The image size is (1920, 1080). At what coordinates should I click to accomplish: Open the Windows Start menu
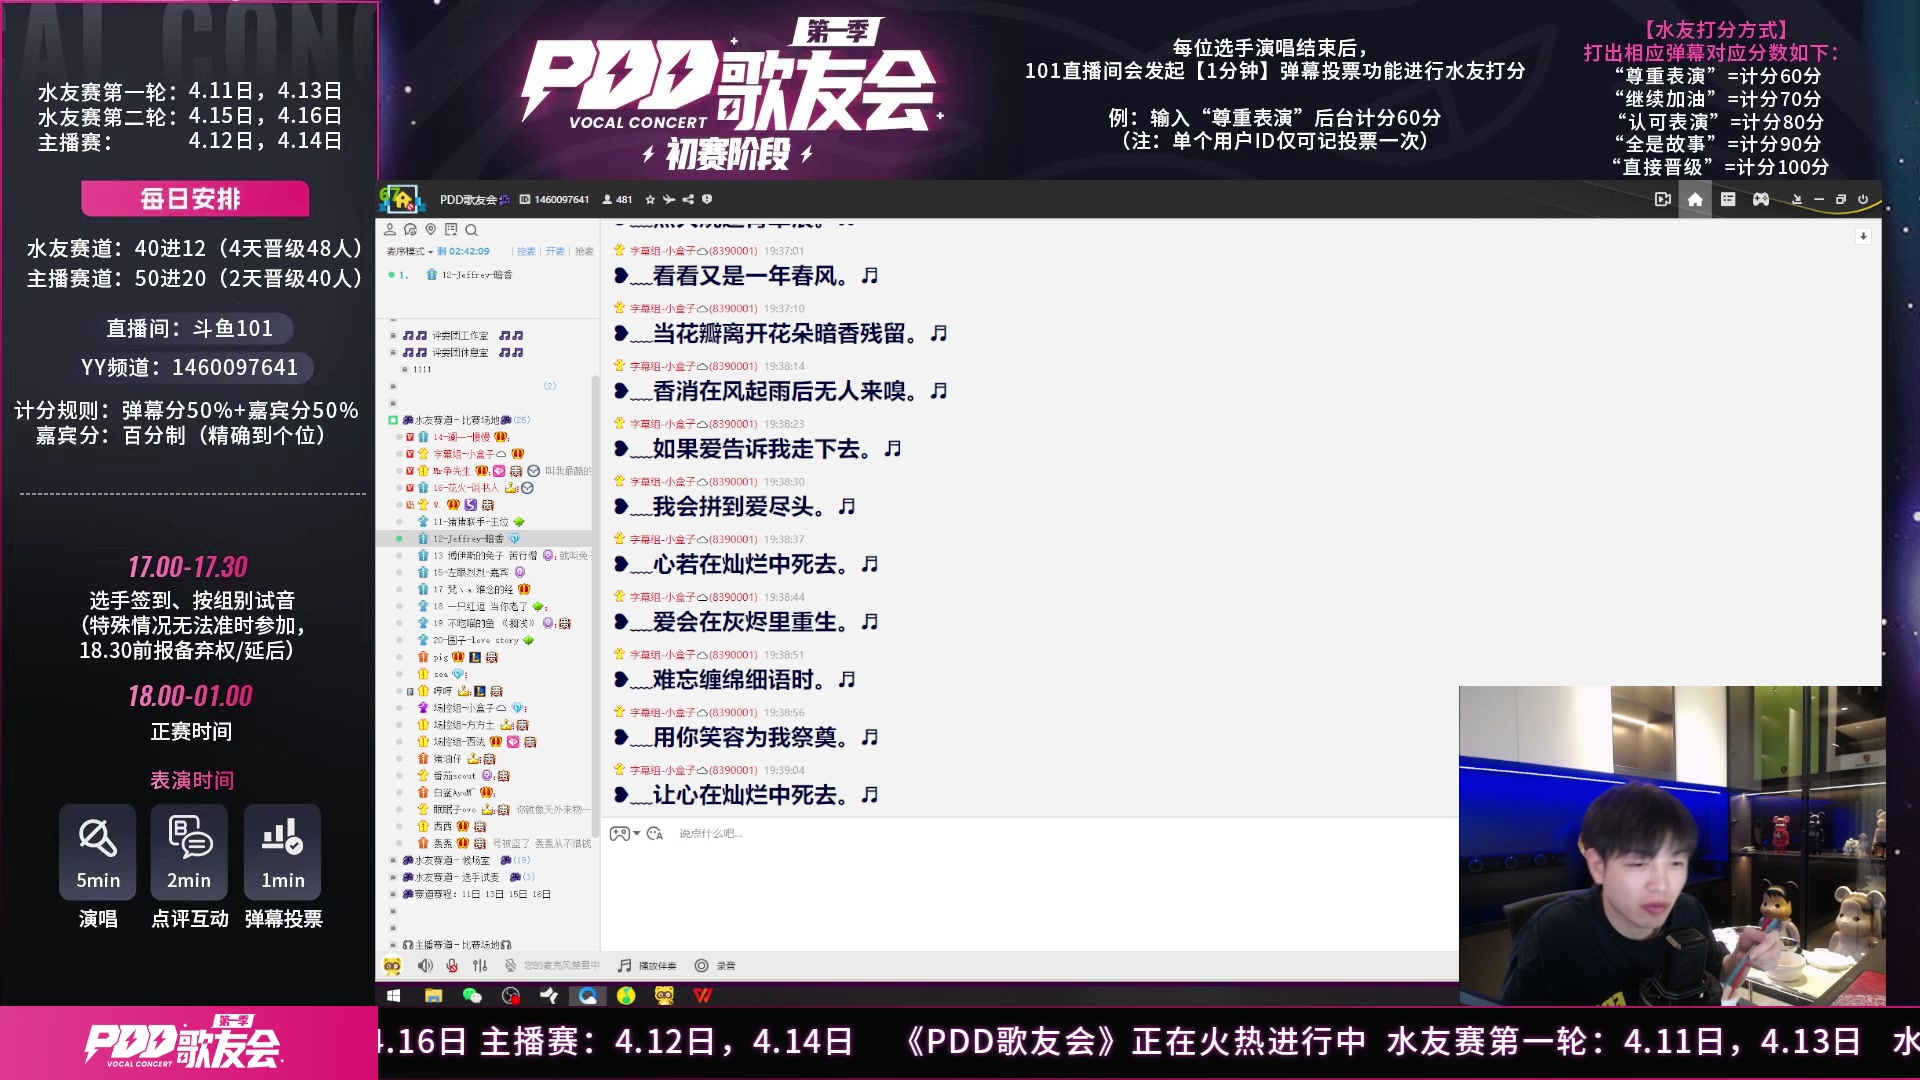point(394,995)
